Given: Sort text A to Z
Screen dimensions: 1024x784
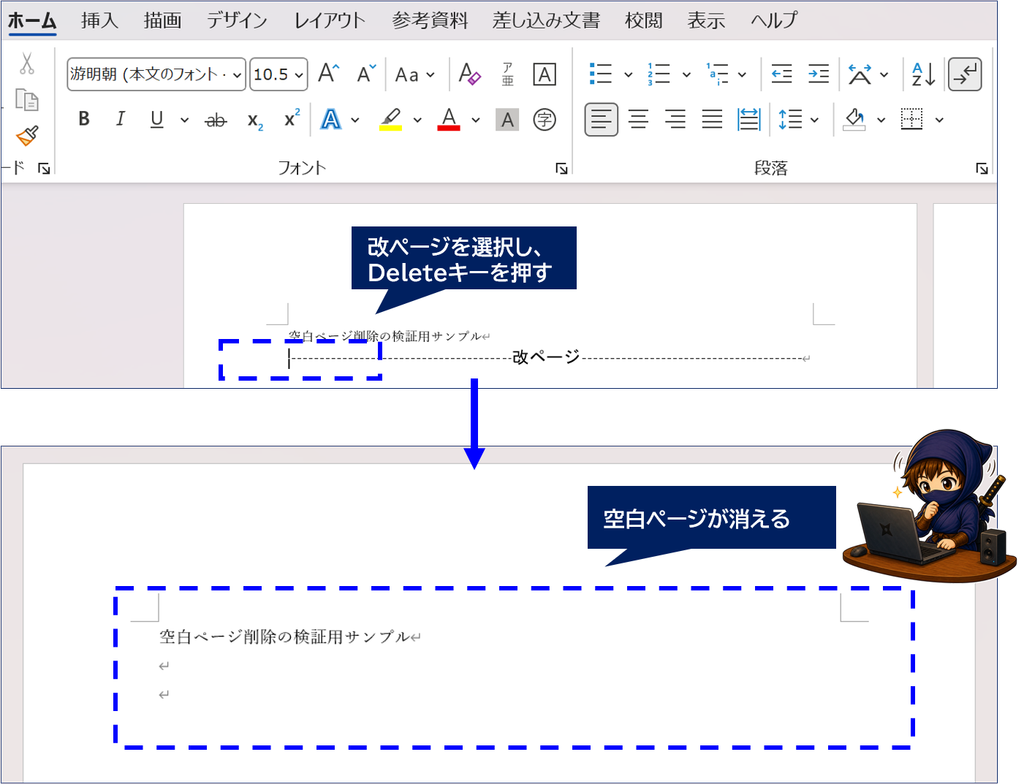Looking at the screenshot, I should [x=923, y=74].
